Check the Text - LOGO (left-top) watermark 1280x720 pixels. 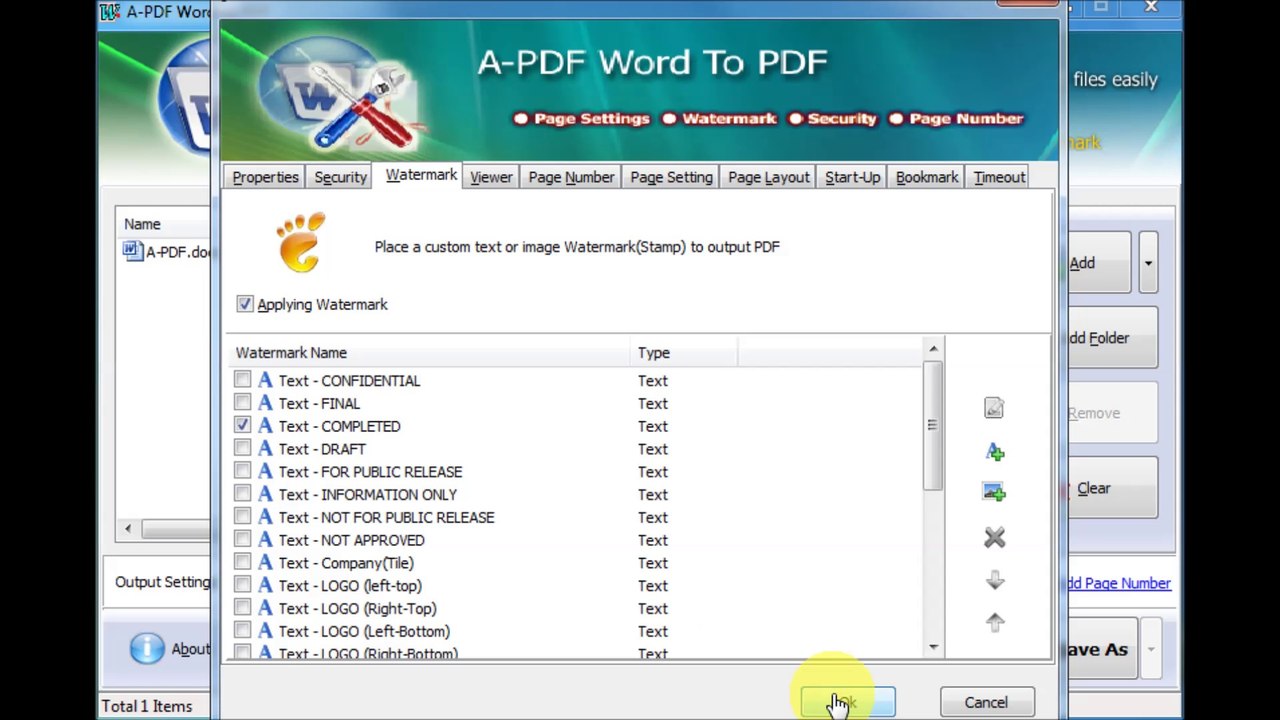coord(242,584)
